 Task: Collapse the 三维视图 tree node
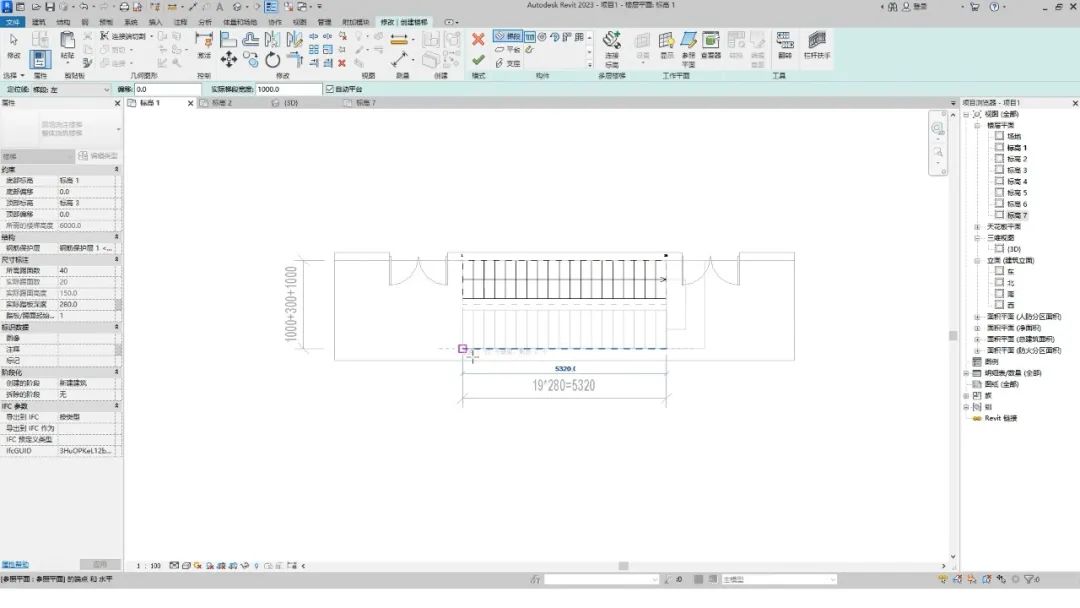tap(977, 238)
